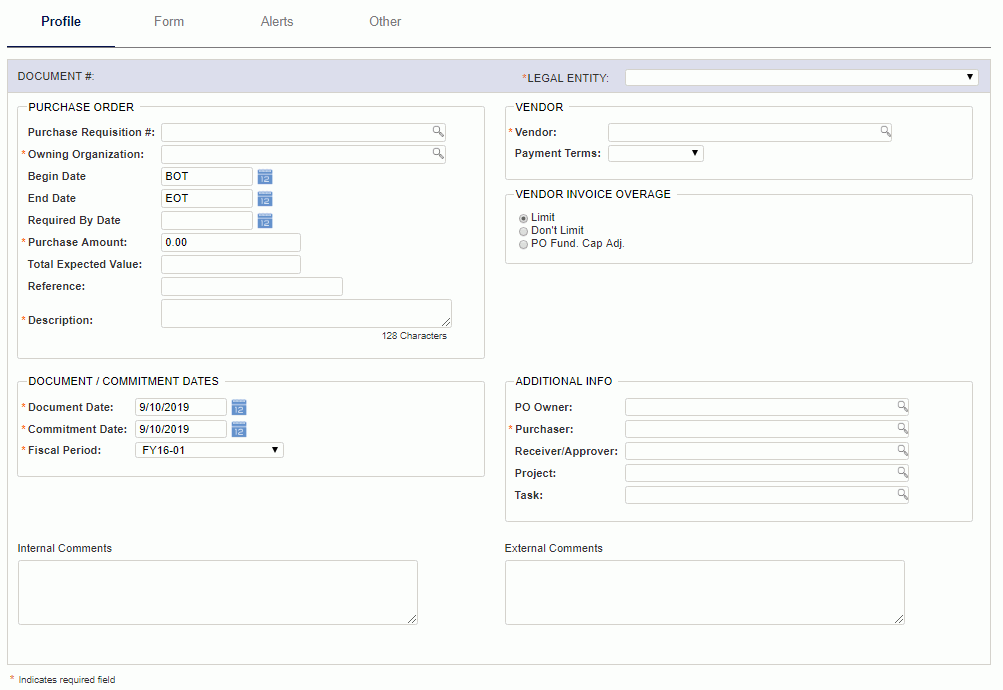Screen dimensions: 1003x690
Task: Click the External Comments resize handle
Action: 899,619
